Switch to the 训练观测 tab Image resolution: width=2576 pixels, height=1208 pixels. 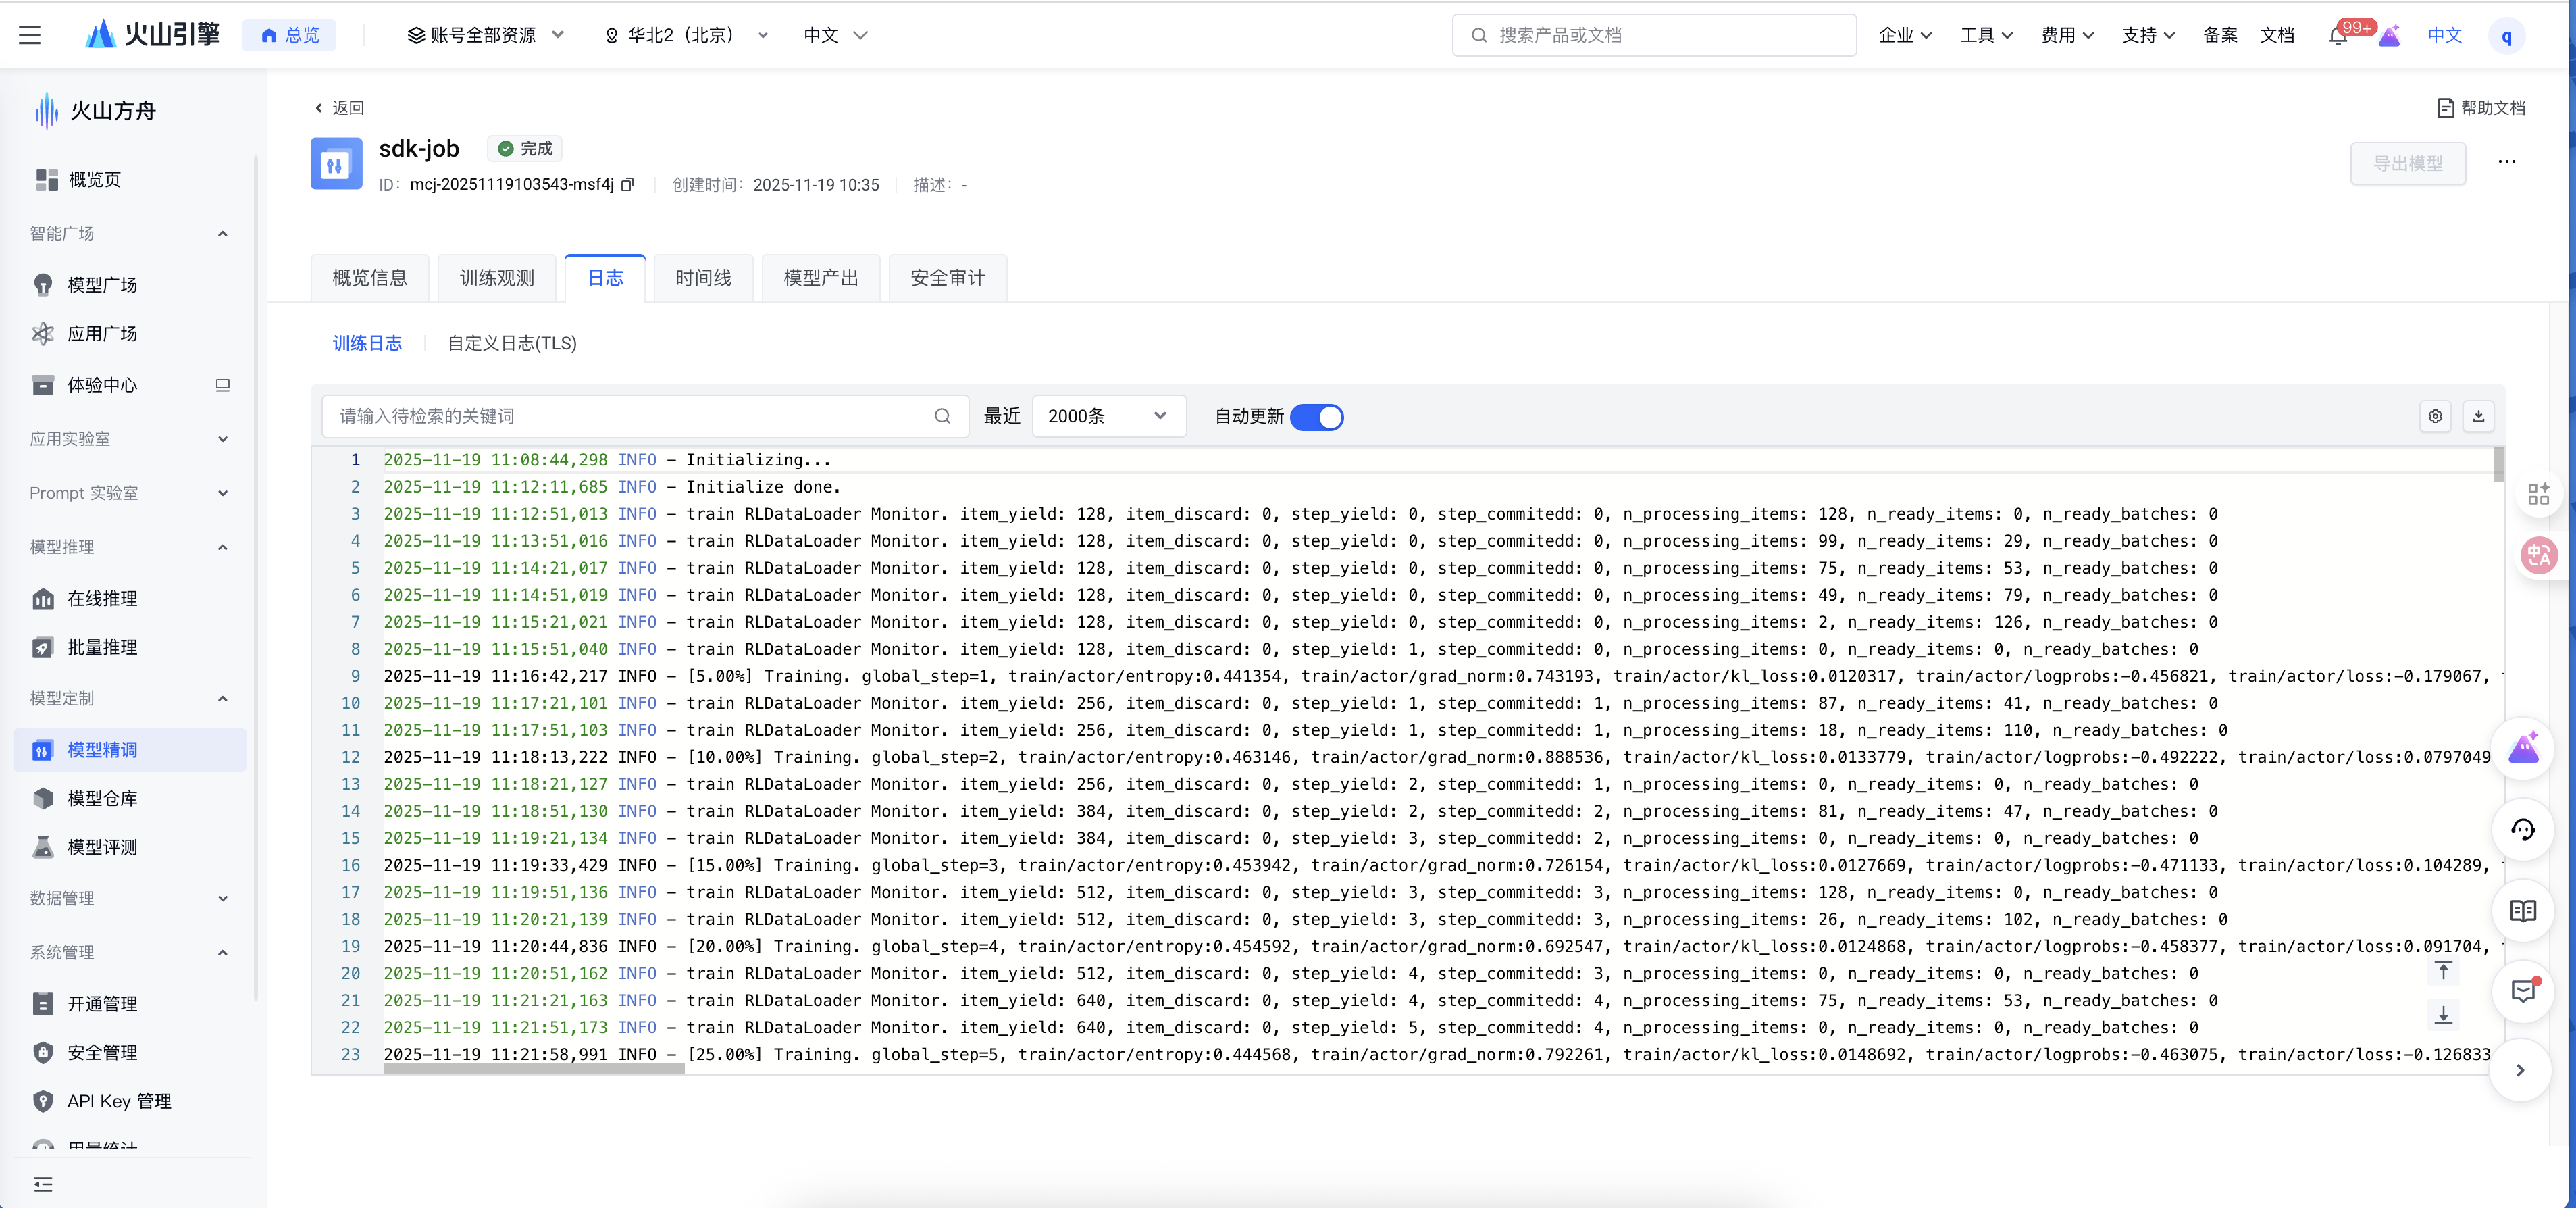click(497, 278)
